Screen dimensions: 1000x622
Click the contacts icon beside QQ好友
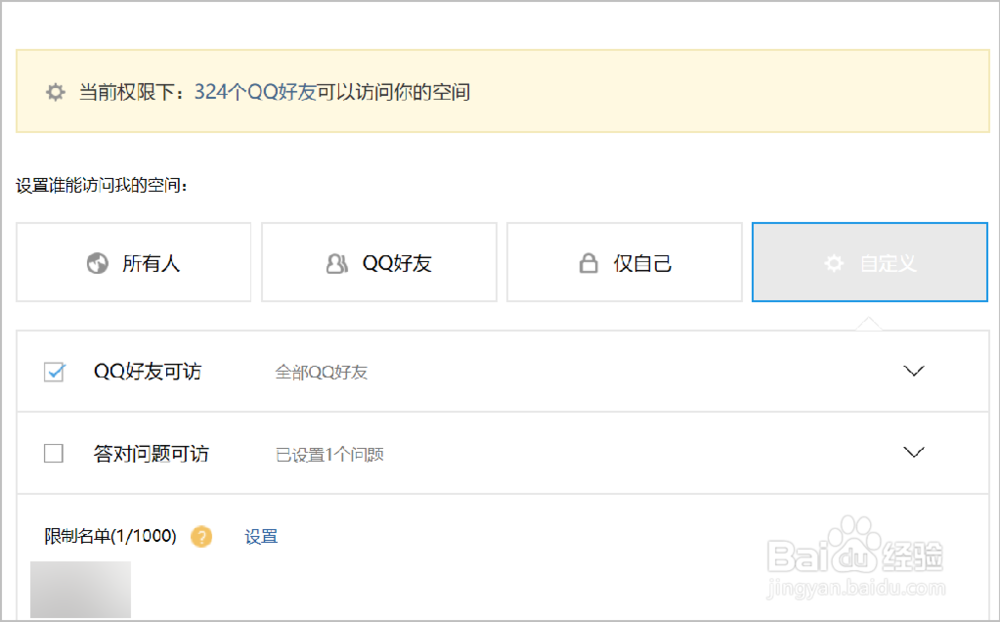[336, 262]
